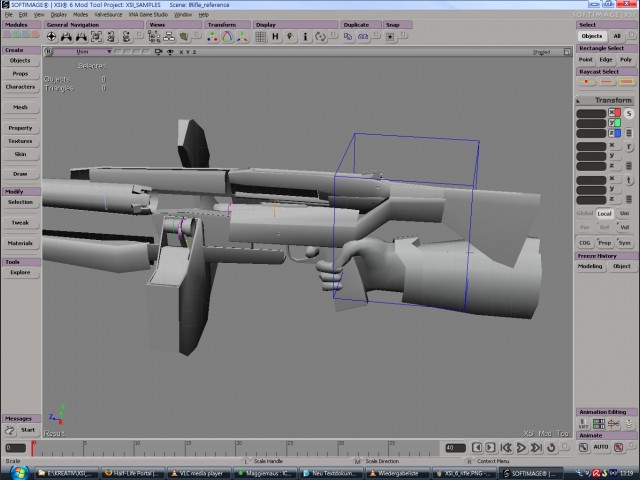The image size is (640, 480).
Task: Toggle COG transform option
Action: coord(584,243)
